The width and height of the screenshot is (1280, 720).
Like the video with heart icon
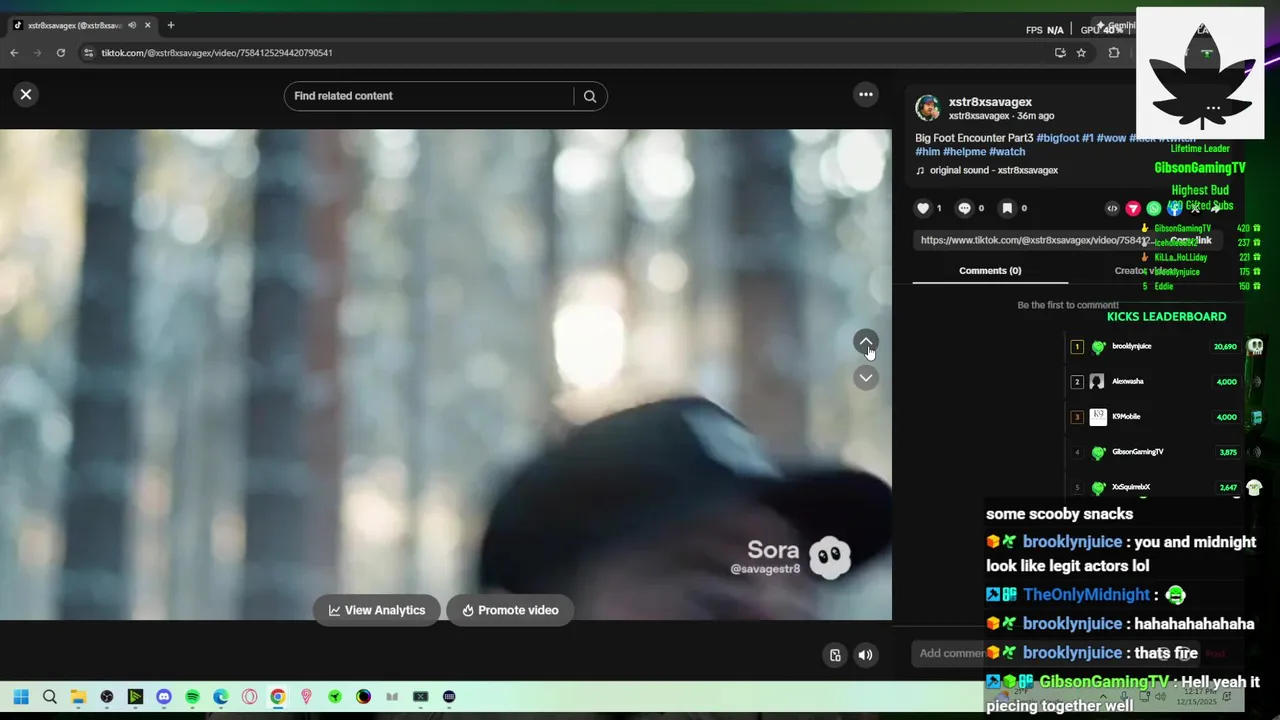point(923,208)
